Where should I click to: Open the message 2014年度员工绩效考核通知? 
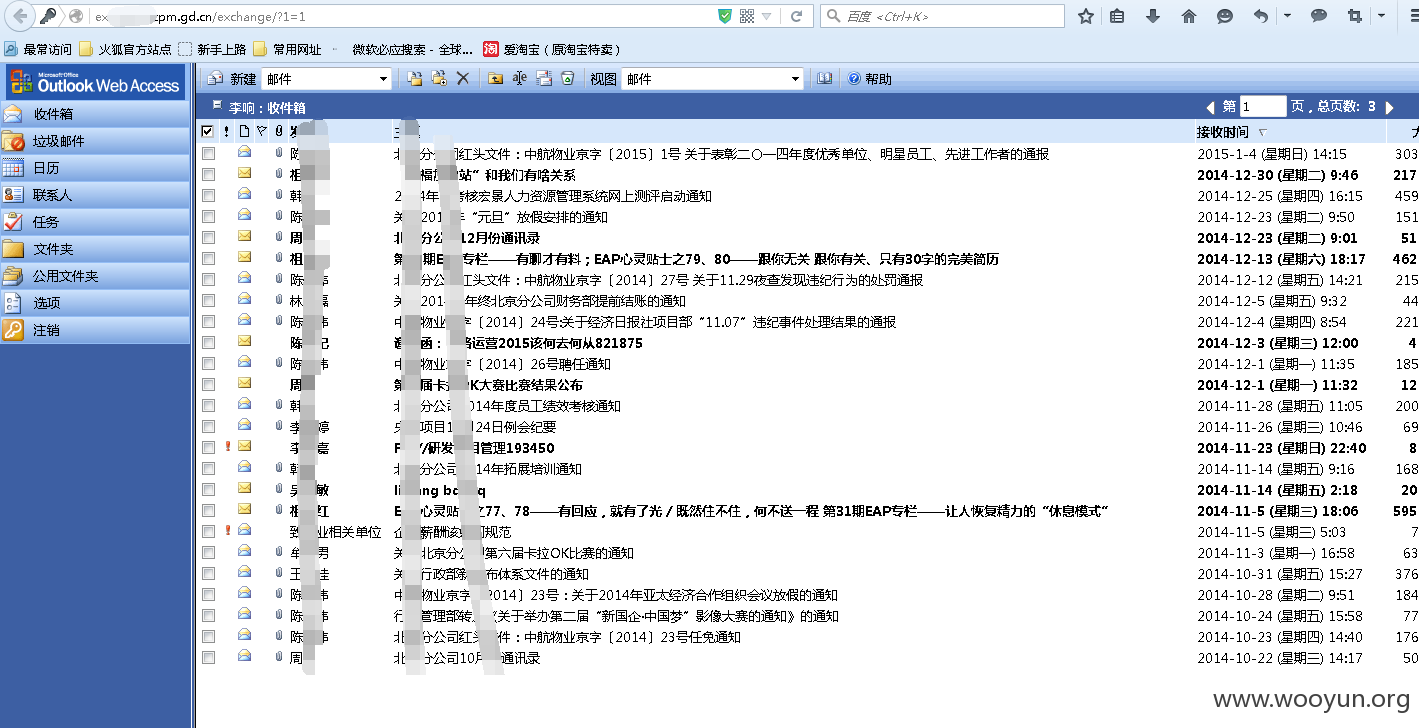[507, 406]
